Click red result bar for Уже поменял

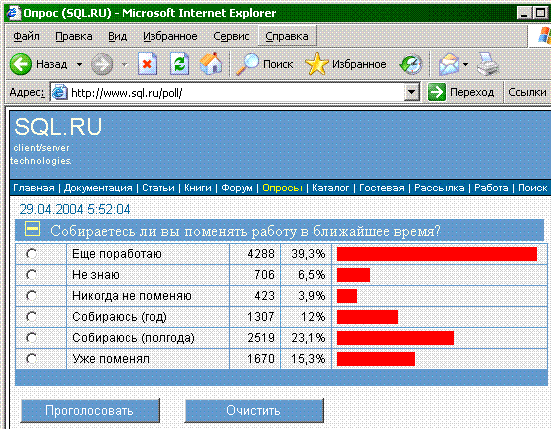click(x=376, y=359)
